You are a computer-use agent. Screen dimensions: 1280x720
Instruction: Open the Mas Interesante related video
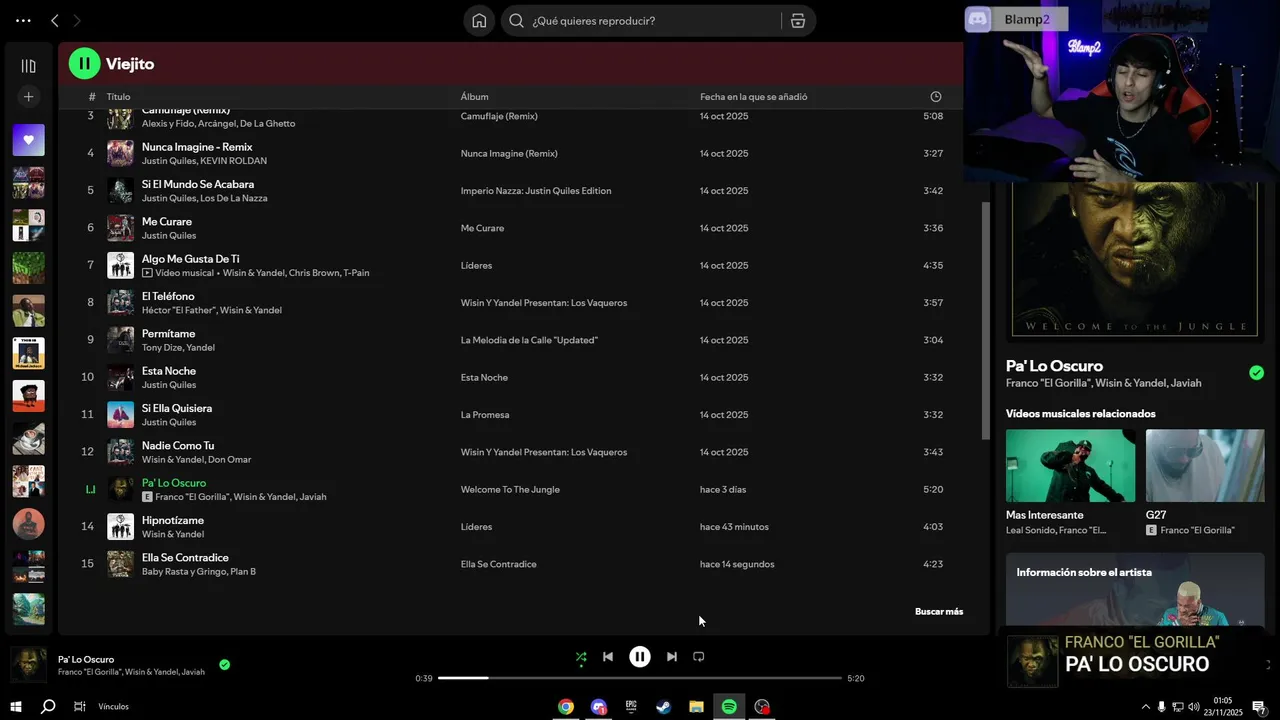coord(1070,465)
